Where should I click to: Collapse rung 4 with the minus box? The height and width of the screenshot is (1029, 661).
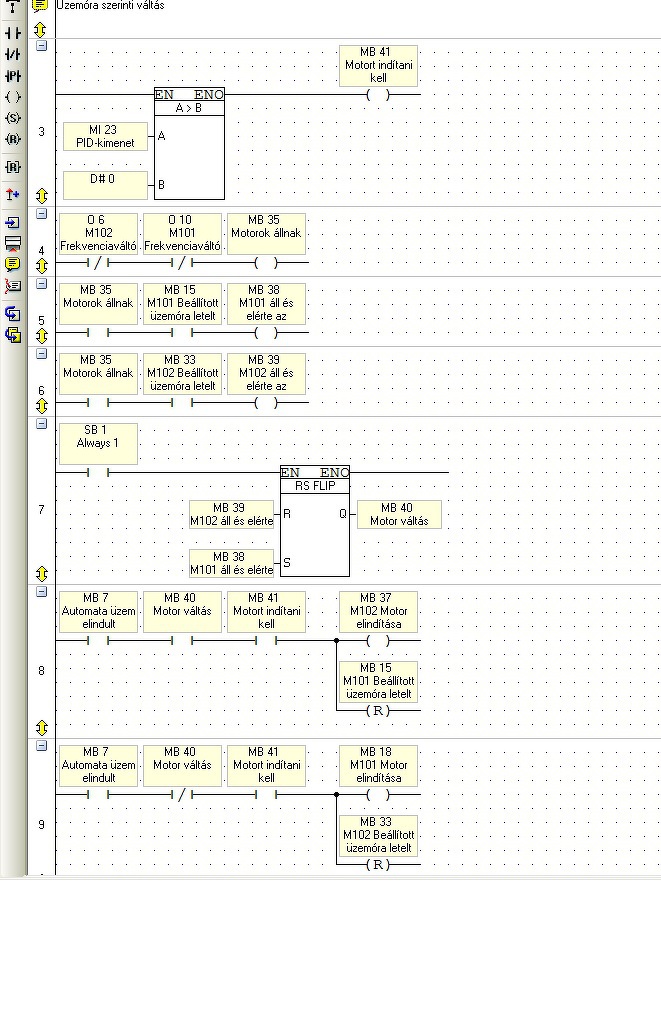pos(41,214)
